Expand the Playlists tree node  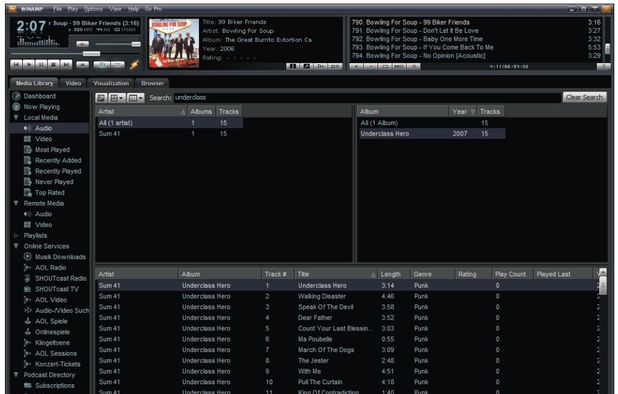click(16, 236)
